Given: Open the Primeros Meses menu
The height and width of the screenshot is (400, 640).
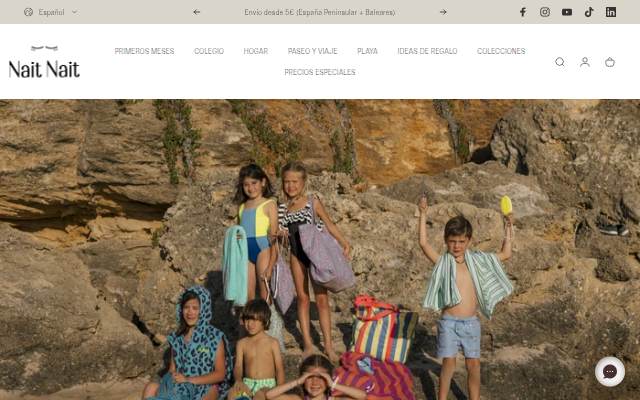Looking at the screenshot, I should pos(144,51).
